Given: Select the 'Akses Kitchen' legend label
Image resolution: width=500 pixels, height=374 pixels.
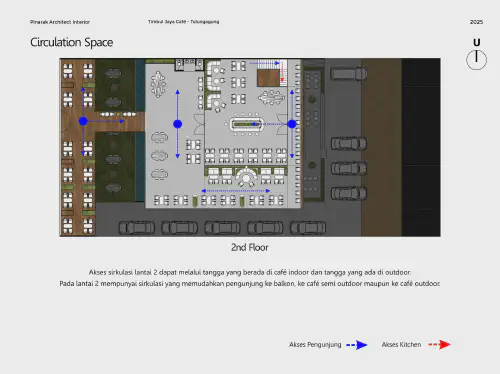Looking at the screenshot, I should click(x=401, y=345).
